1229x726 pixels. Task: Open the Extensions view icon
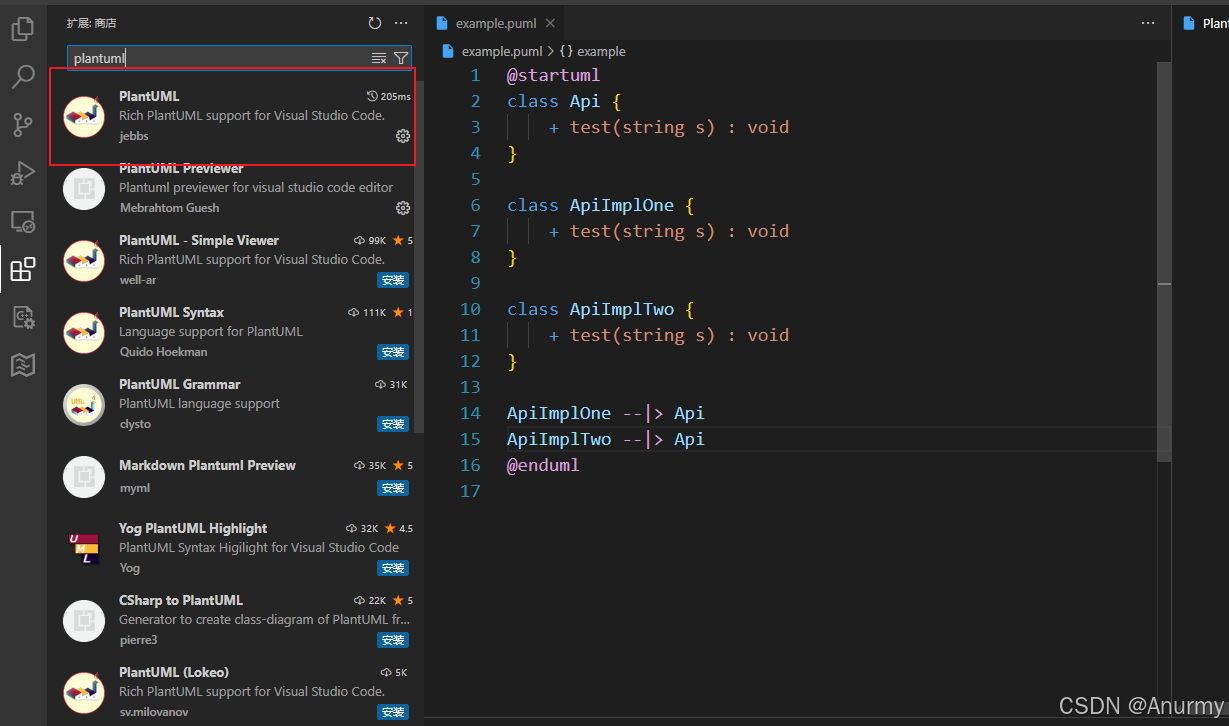point(22,269)
